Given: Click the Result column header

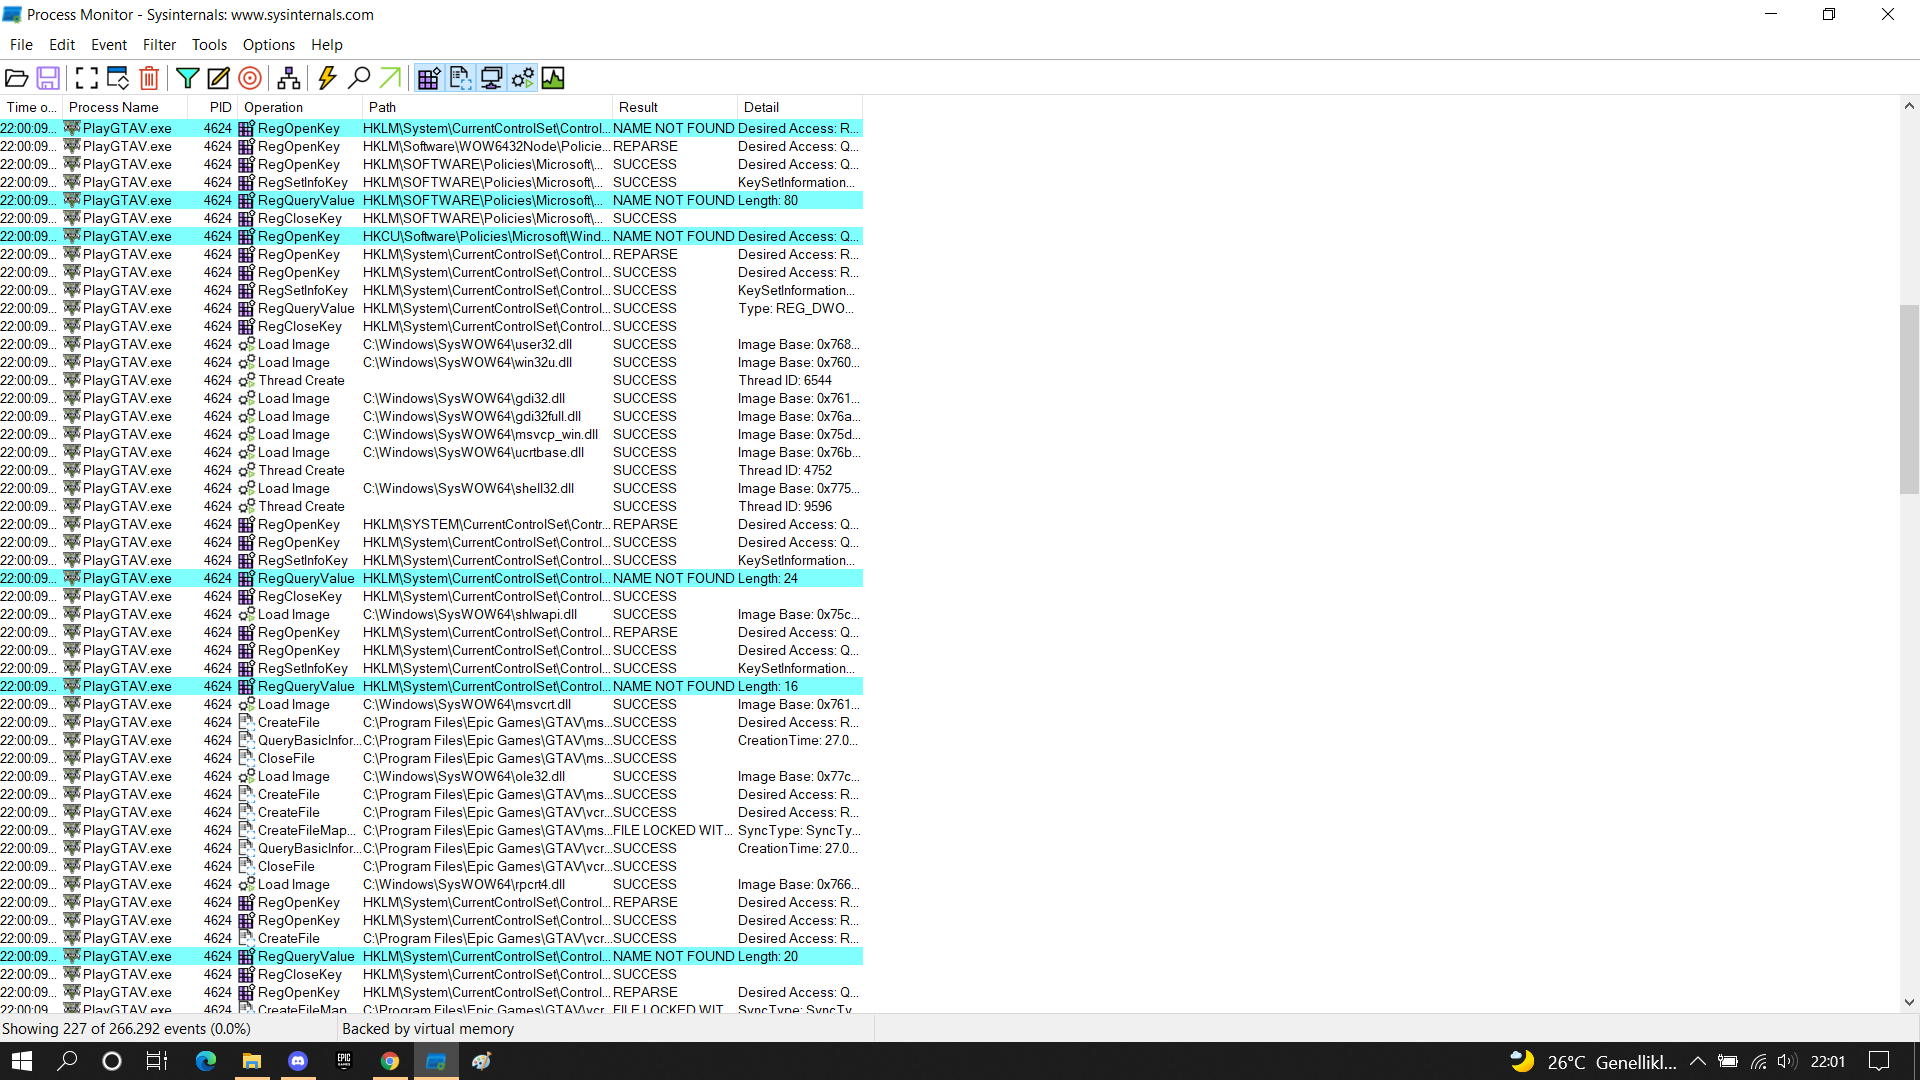Looking at the screenshot, I should point(638,107).
